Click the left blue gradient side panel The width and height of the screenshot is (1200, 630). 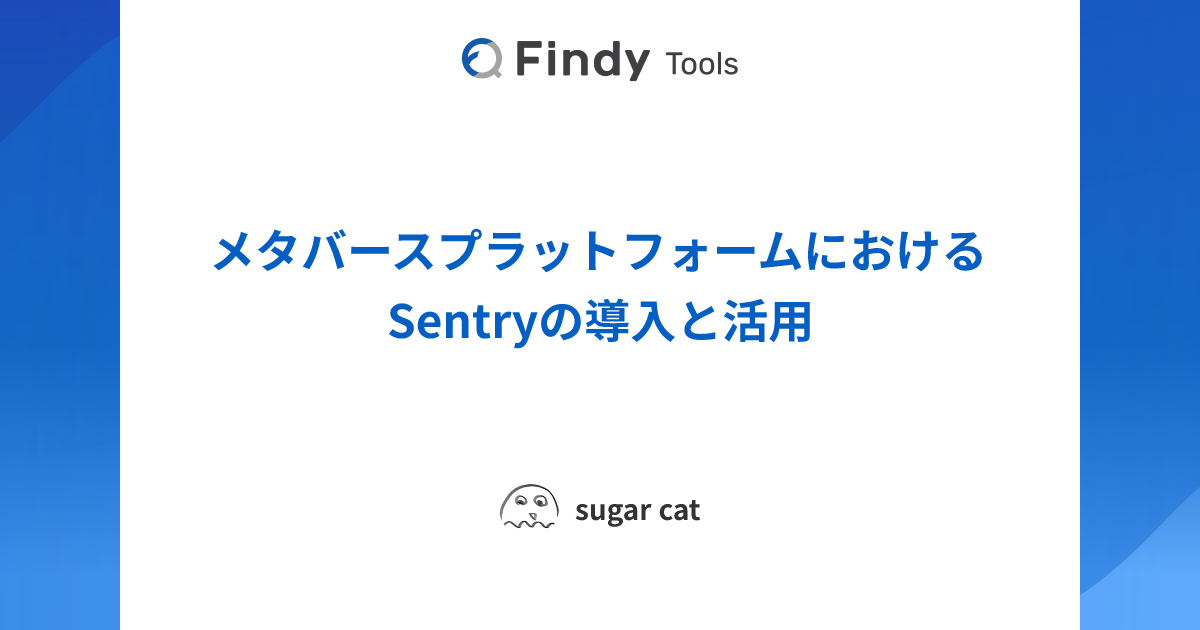point(59,350)
